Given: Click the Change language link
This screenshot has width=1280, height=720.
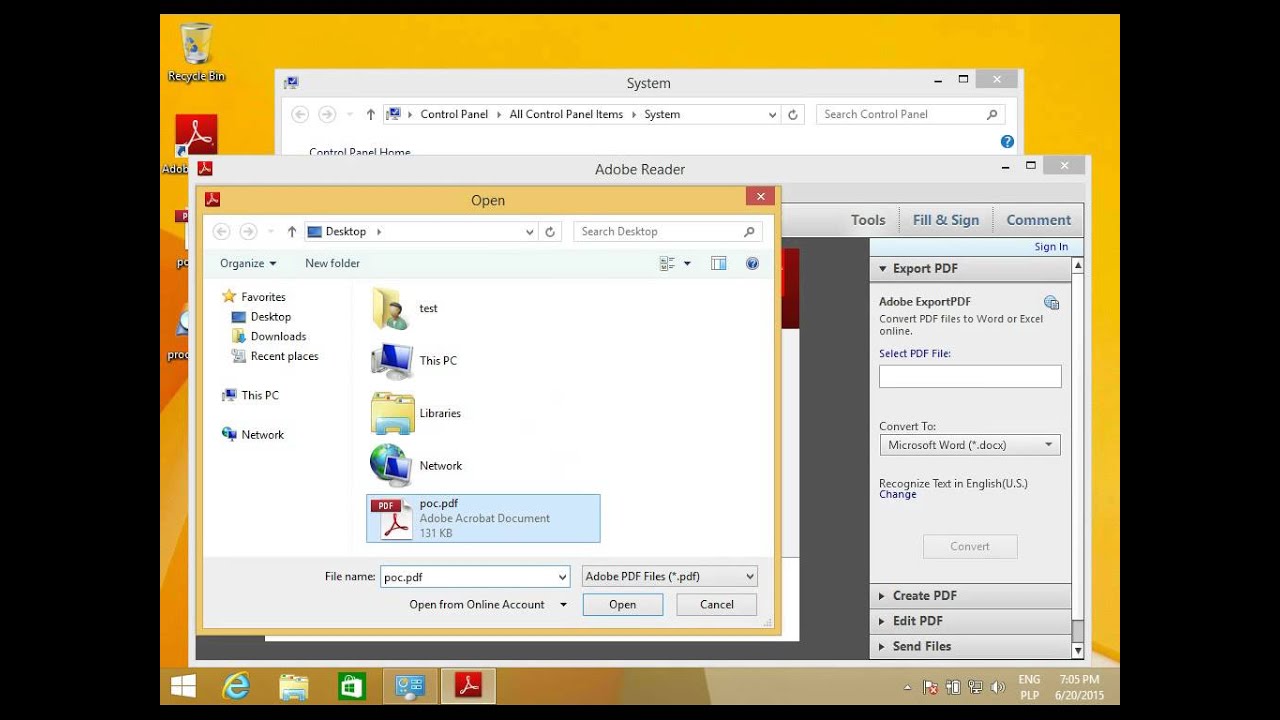Looking at the screenshot, I should (x=898, y=495).
